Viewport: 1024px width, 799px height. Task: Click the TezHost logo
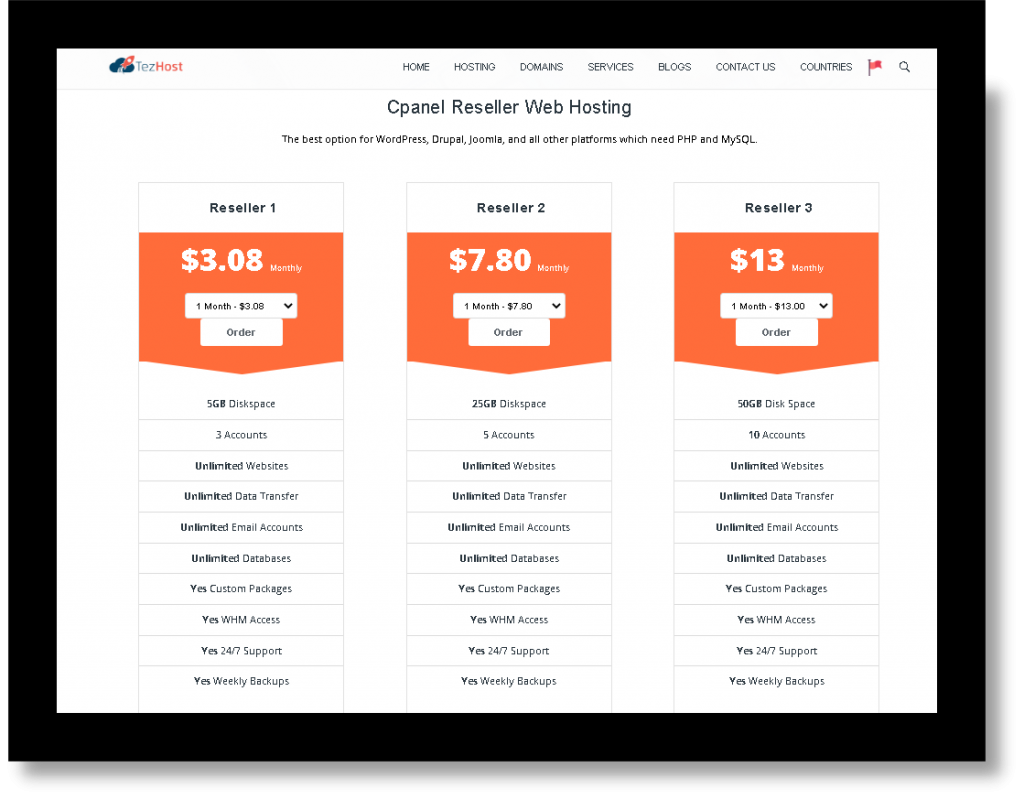[x=146, y=66]
